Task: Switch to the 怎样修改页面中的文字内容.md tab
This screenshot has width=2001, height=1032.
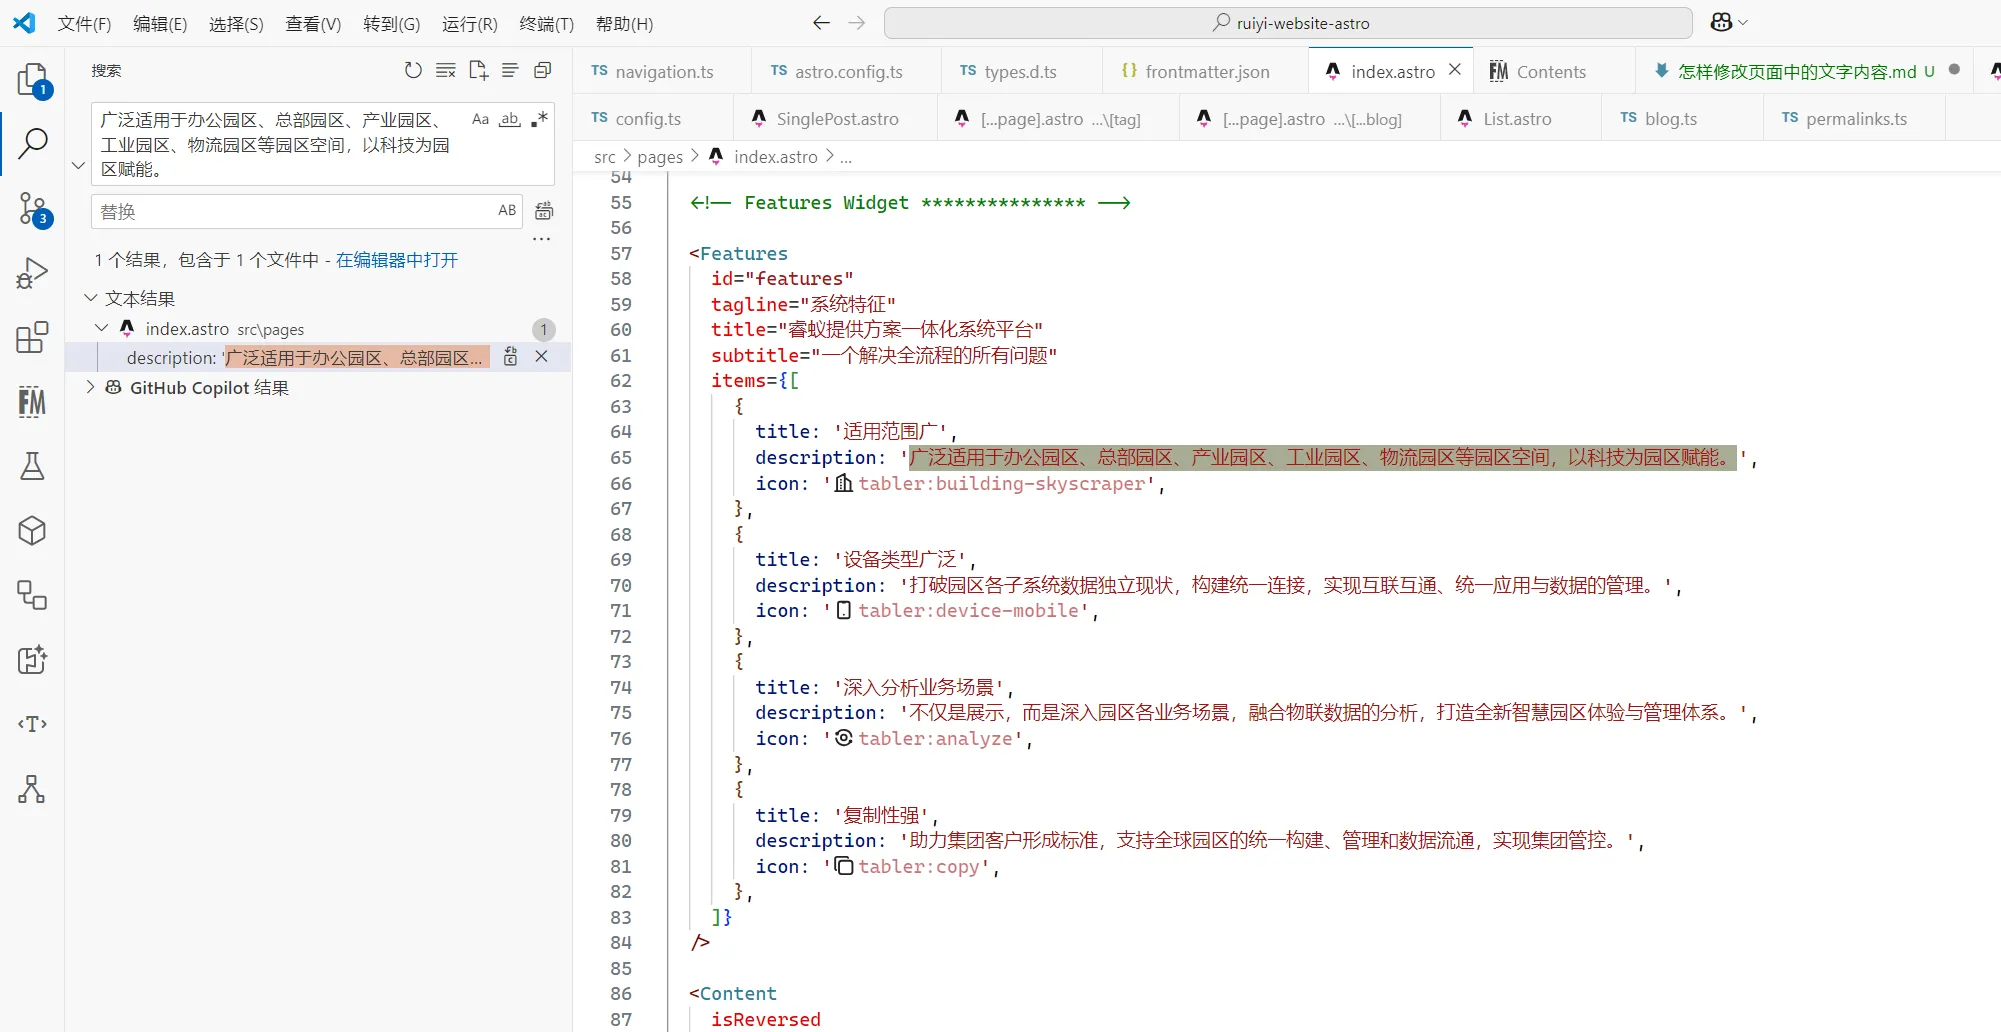Action: [x=1805, y=71]
